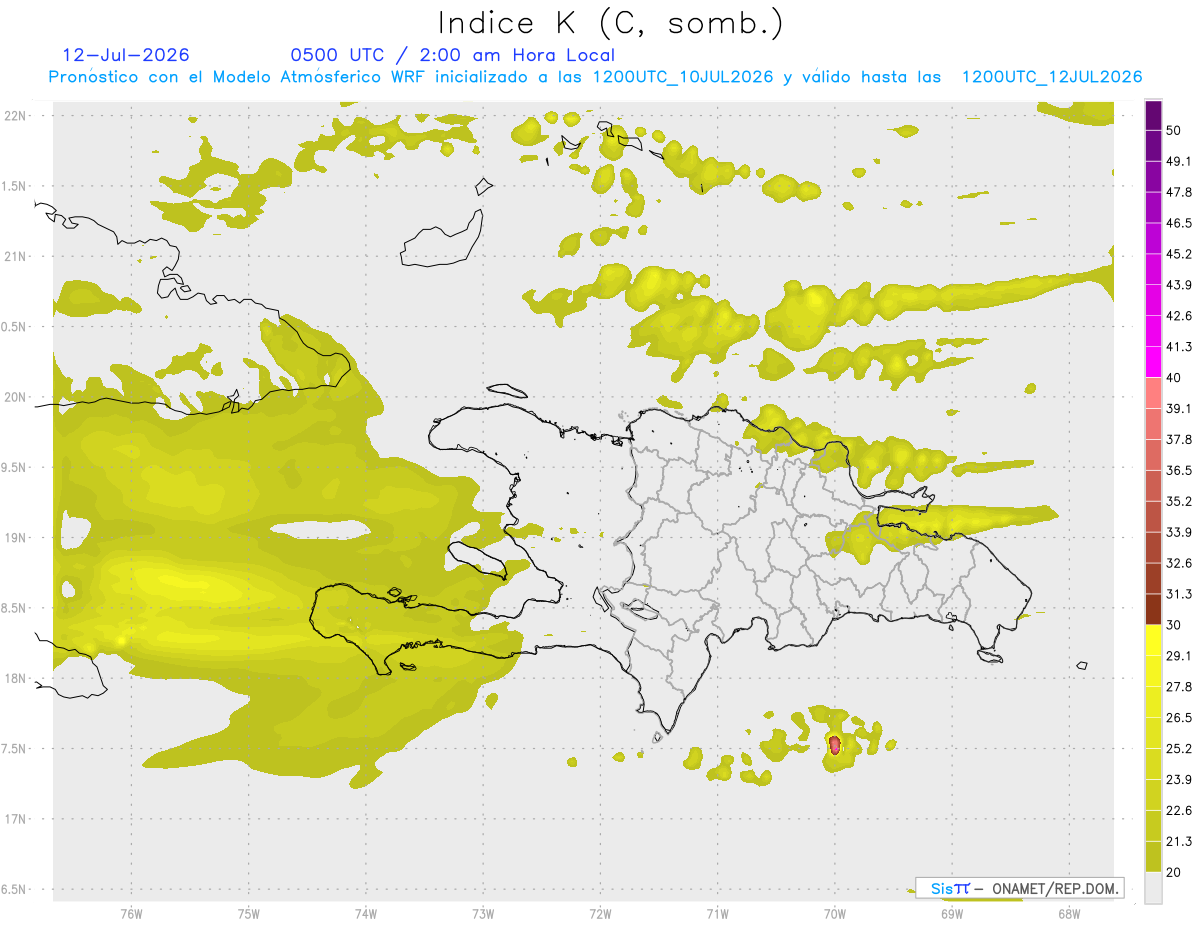This screenshot has width=1200, height=927.
Task: Click the 72W longitude axis label
Action: point(600,913)
